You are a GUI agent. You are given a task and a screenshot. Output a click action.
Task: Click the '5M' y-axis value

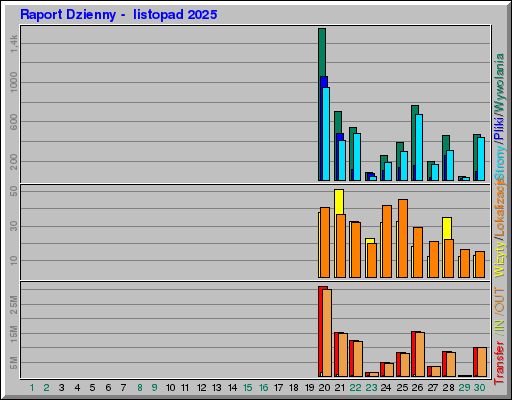[x=14, y=363]
